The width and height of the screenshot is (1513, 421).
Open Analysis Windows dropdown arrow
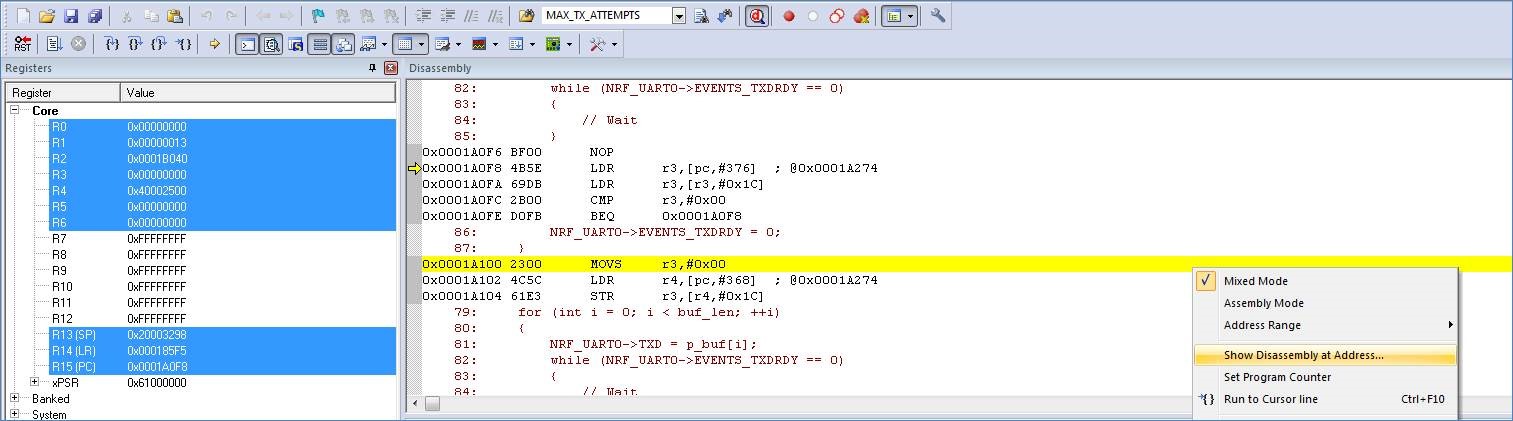[x=495, y=44]
